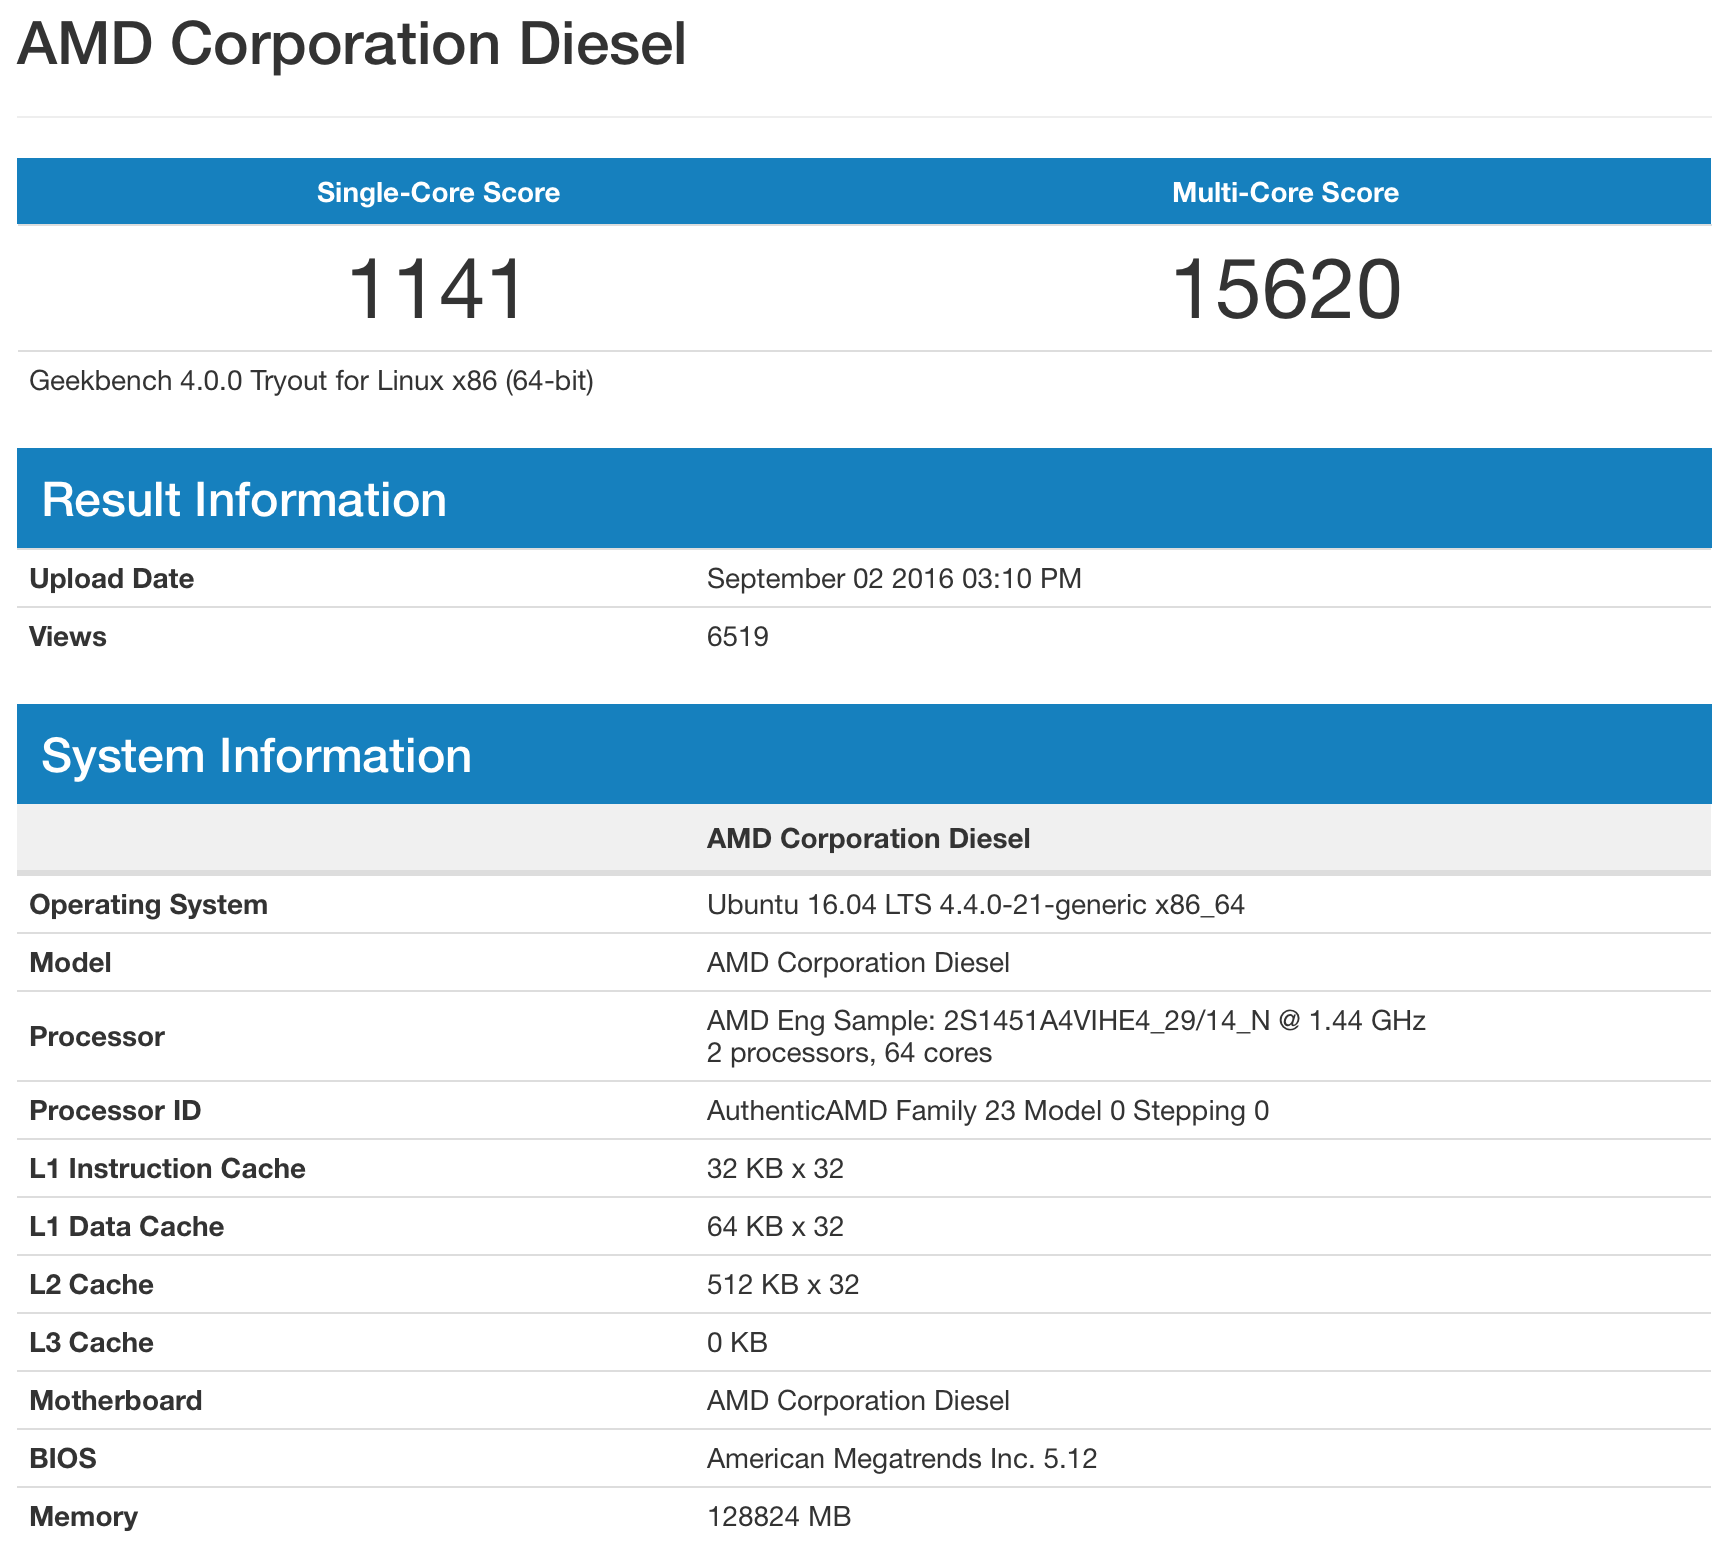This screenshot has width=1728, height=1546.
Task: Select the '0 KB' L3 cache value
Action: point(737,1343)
